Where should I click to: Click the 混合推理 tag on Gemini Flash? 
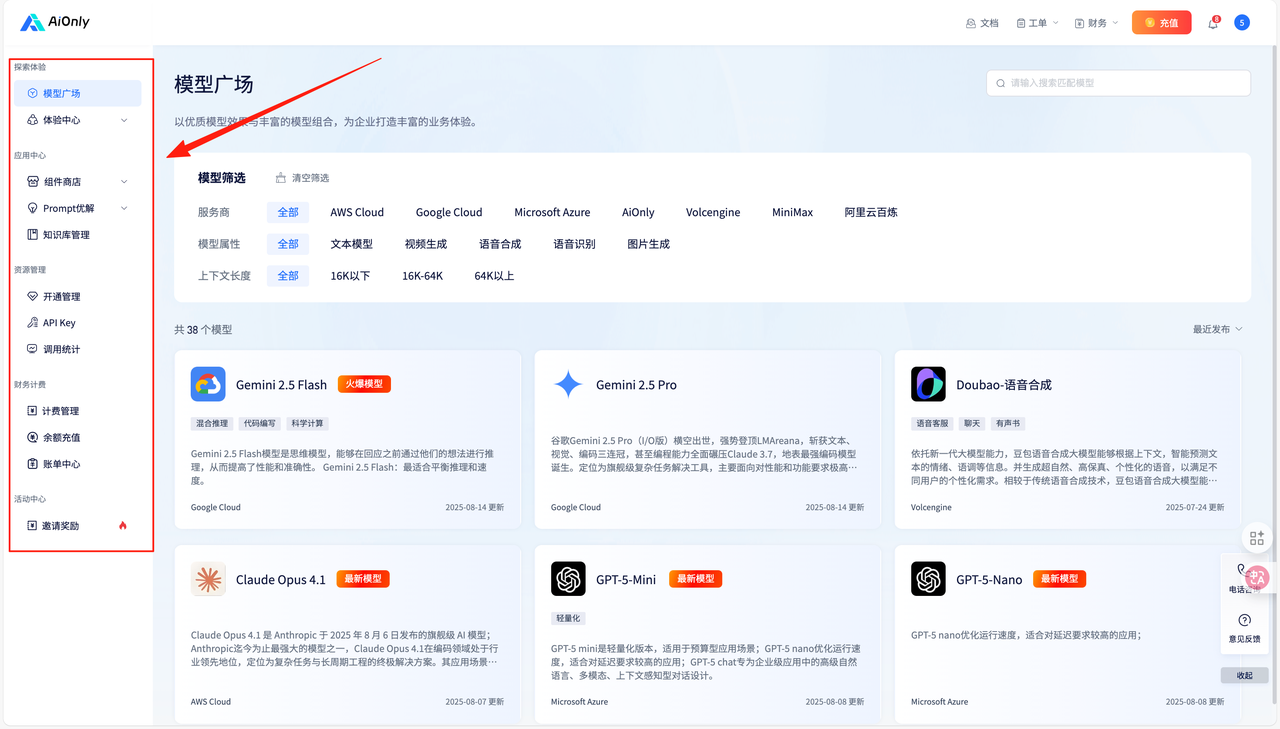click(210, 423)
